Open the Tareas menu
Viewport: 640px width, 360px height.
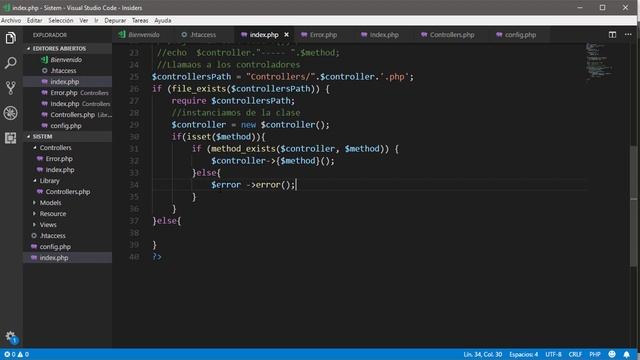point(140,20)
